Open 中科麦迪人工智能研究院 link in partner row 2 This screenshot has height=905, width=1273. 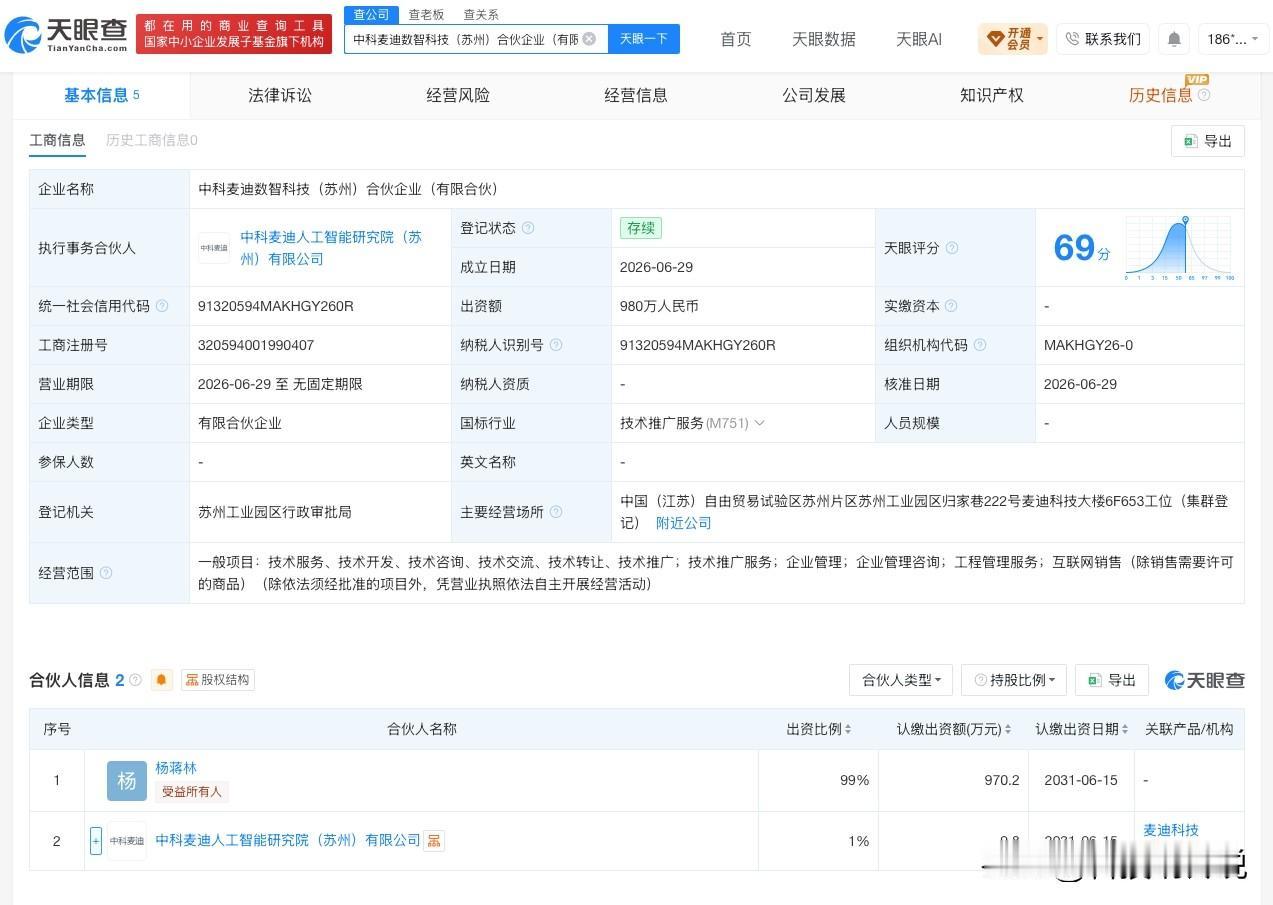click(x=288, y=841)
